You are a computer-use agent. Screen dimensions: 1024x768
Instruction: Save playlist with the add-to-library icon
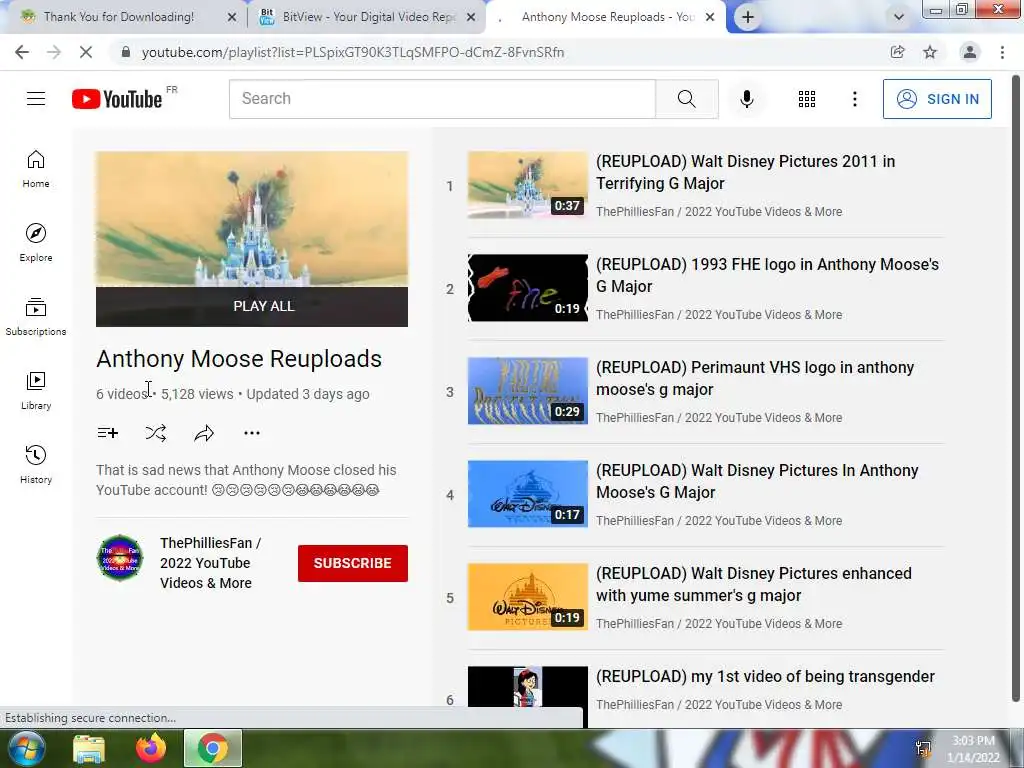point(108,432)
